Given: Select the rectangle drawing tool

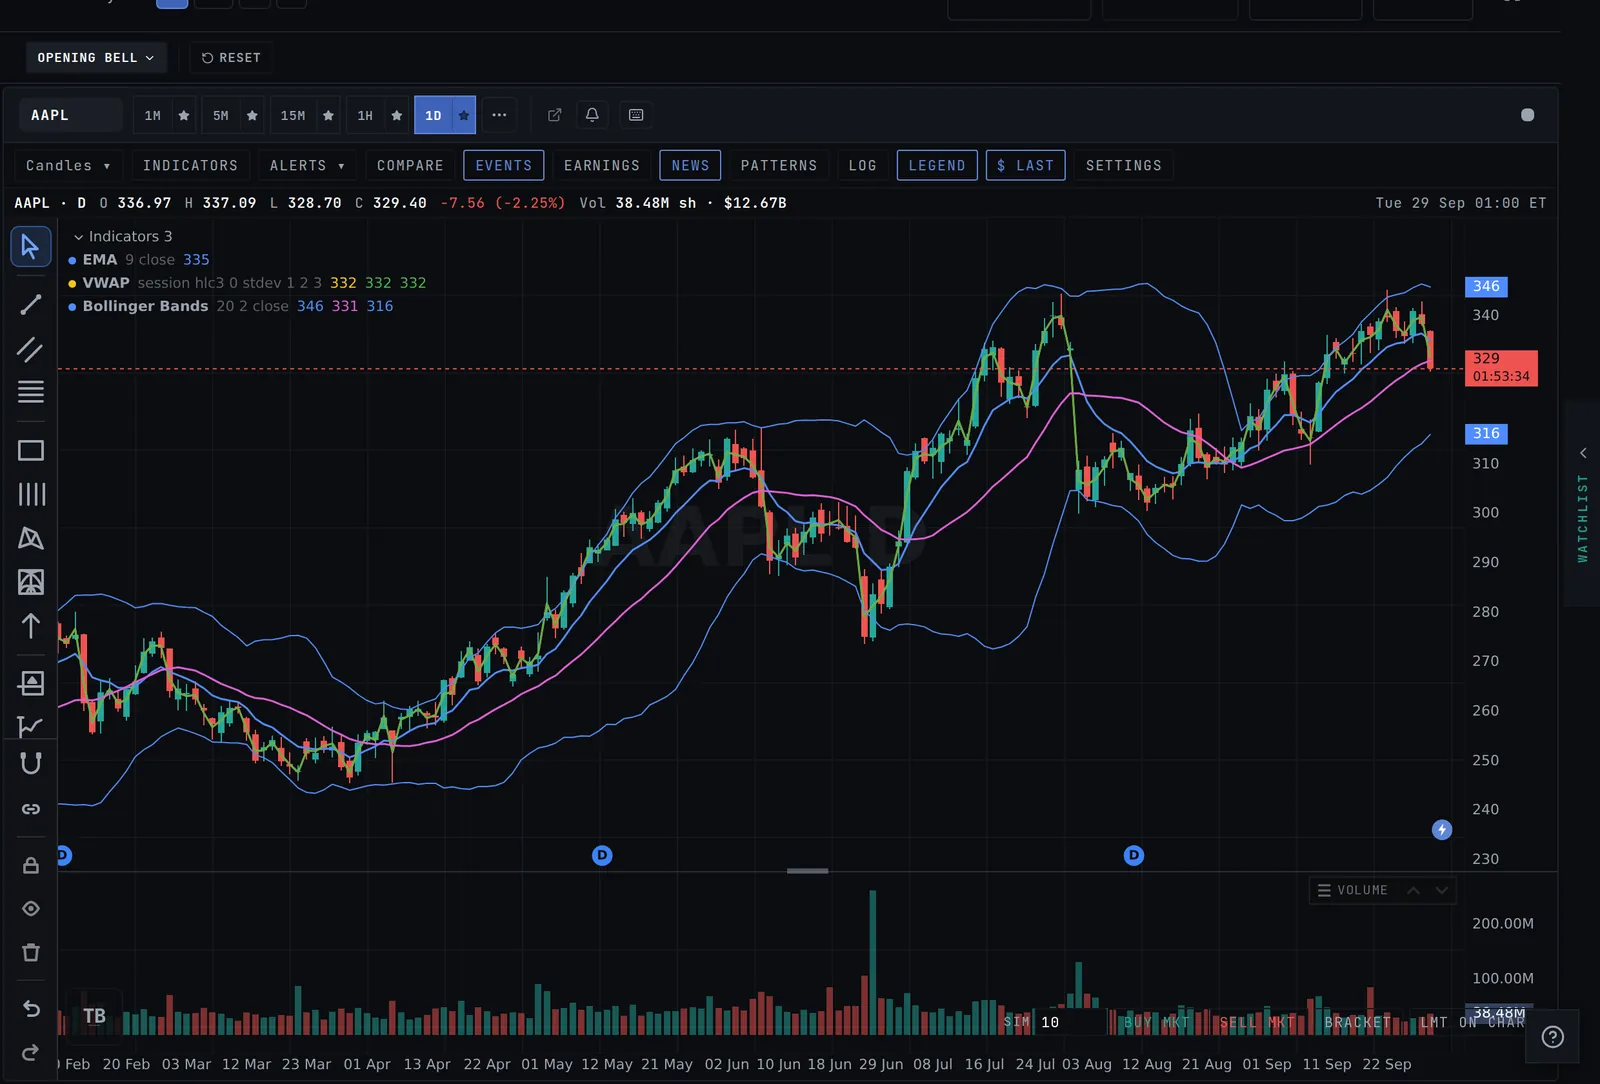Looking at the screenshot, I should pyautogui.click(x=31, y=450).
